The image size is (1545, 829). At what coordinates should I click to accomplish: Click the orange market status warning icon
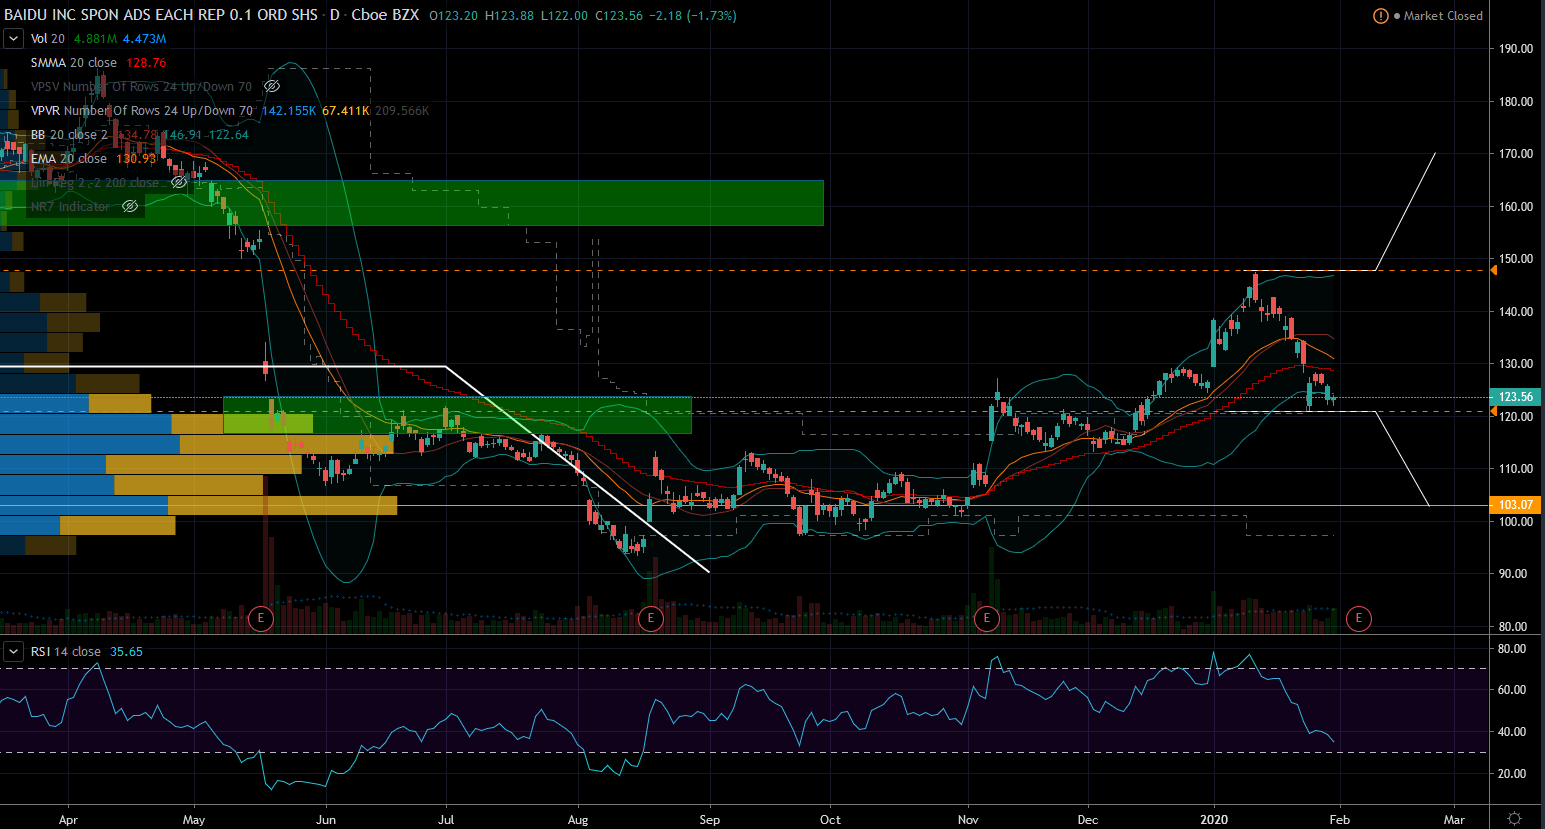pos(1381,16)
